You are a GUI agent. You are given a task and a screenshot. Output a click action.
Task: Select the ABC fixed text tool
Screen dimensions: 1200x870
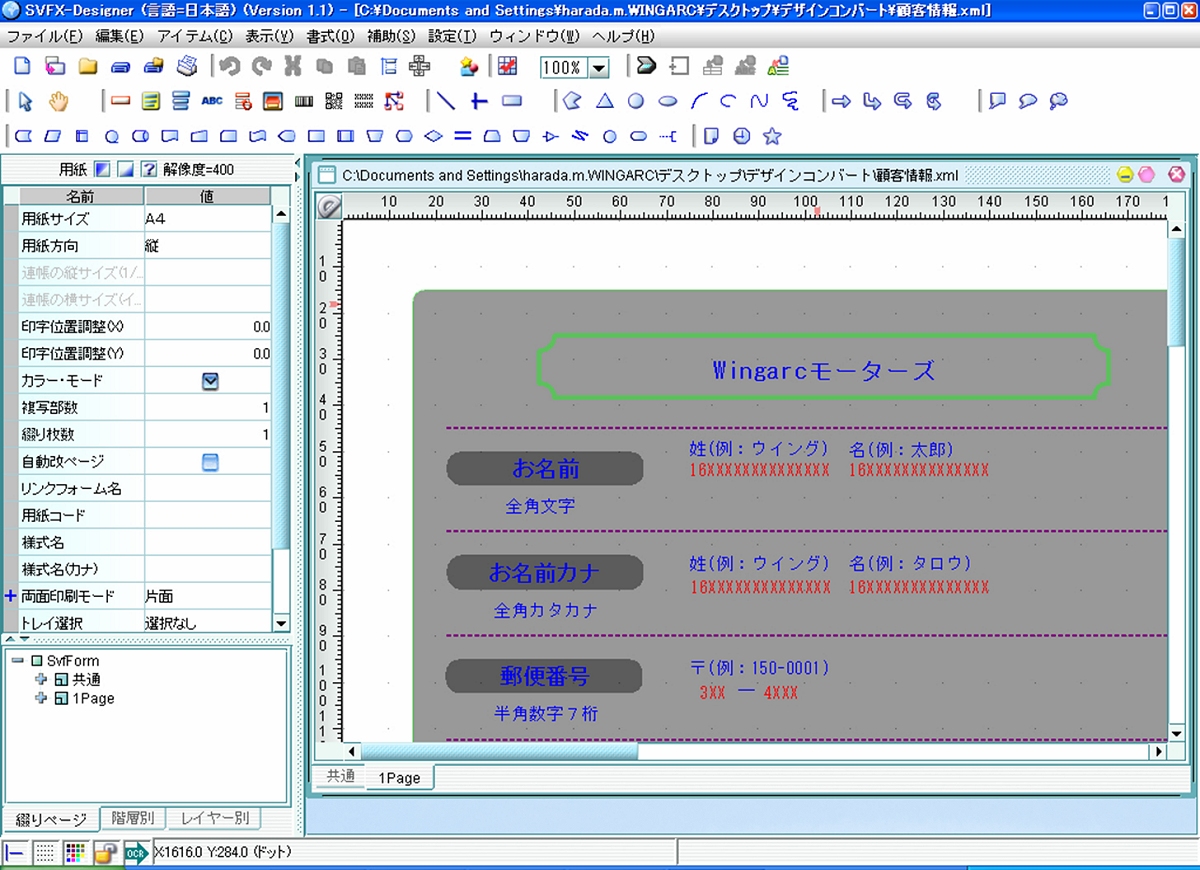point(212,101)
